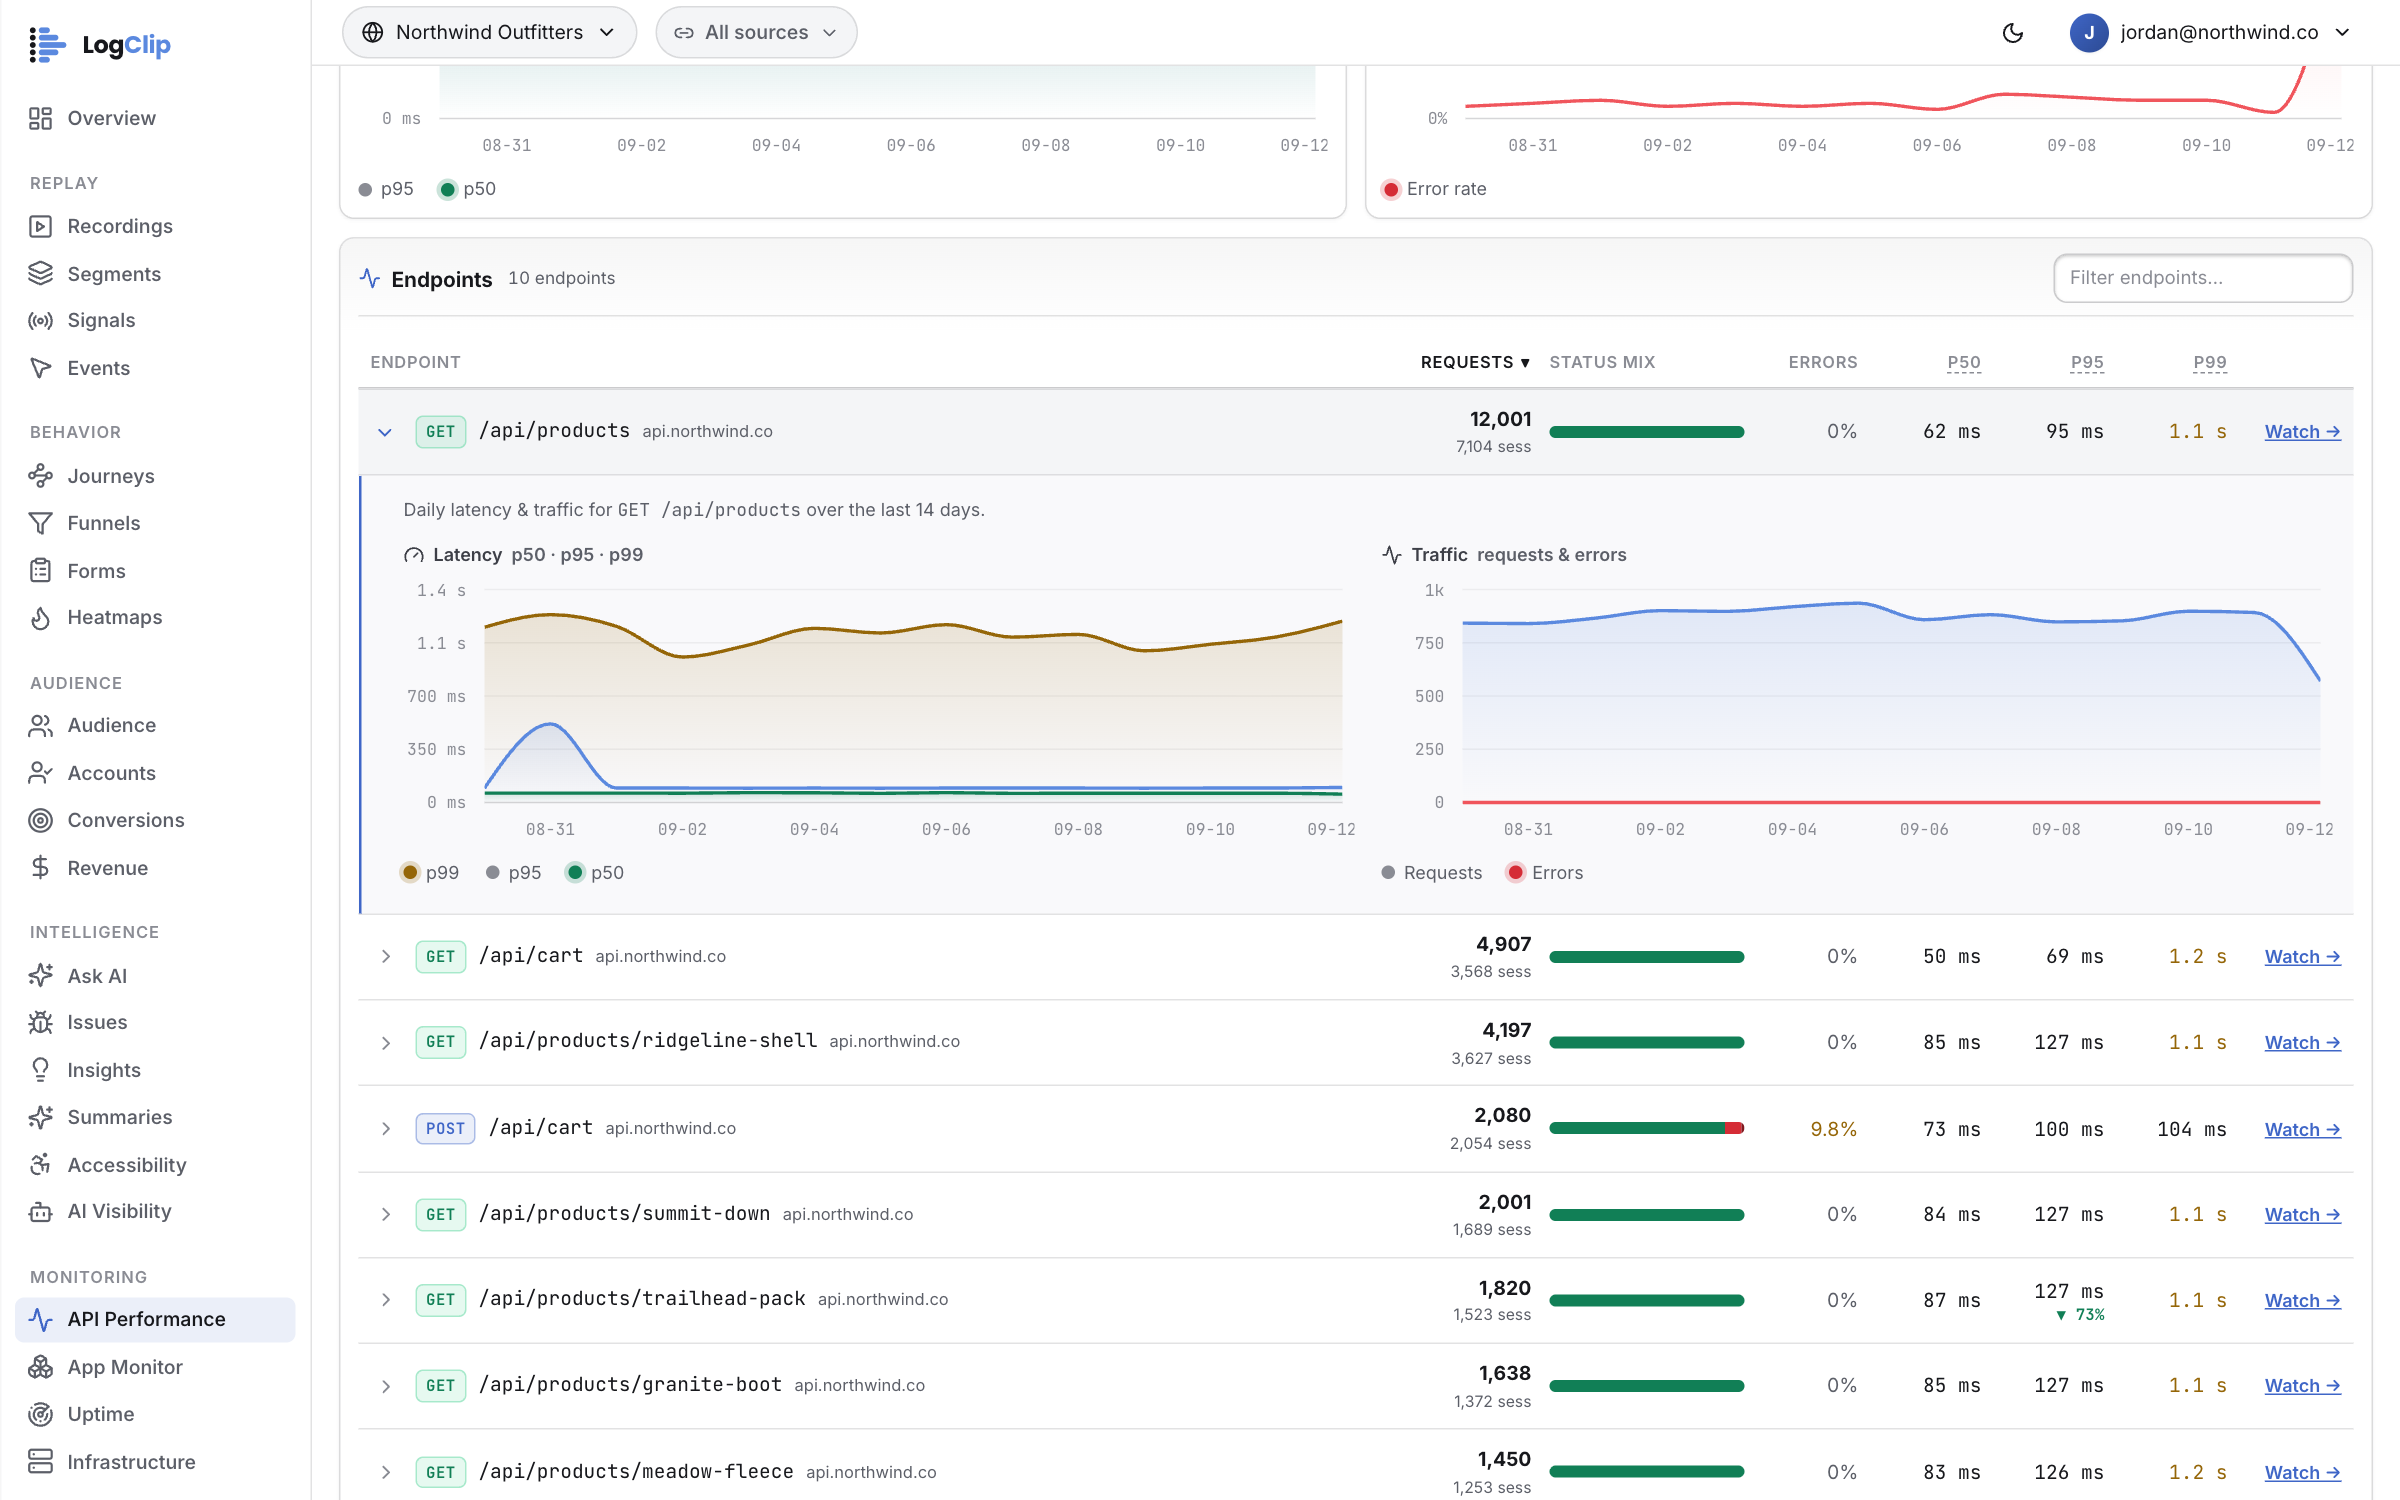
Task: Open the jordan@northwind.co account menu
Action: click(2210, 32)
